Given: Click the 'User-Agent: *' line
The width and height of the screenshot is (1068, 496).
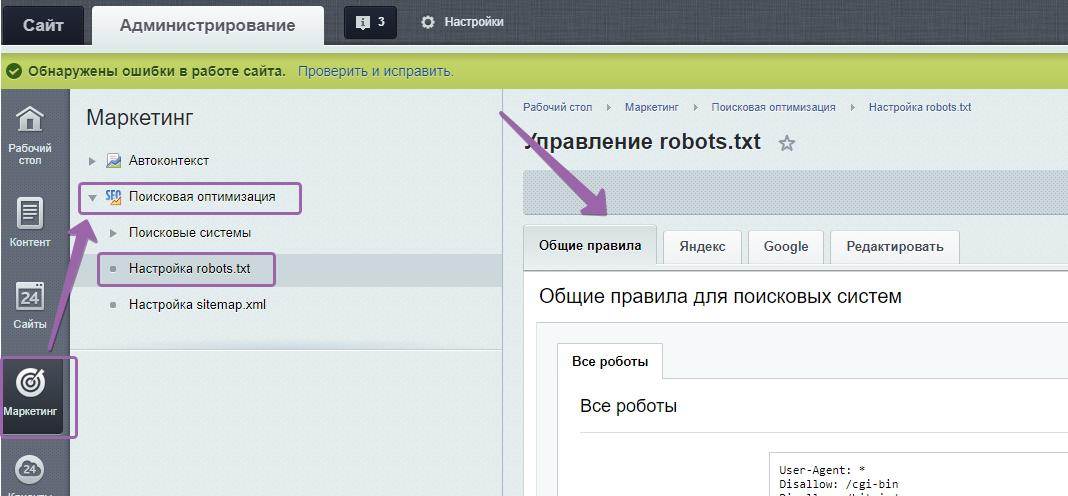Looking at the screenshot, I should (x=822, y=470).
